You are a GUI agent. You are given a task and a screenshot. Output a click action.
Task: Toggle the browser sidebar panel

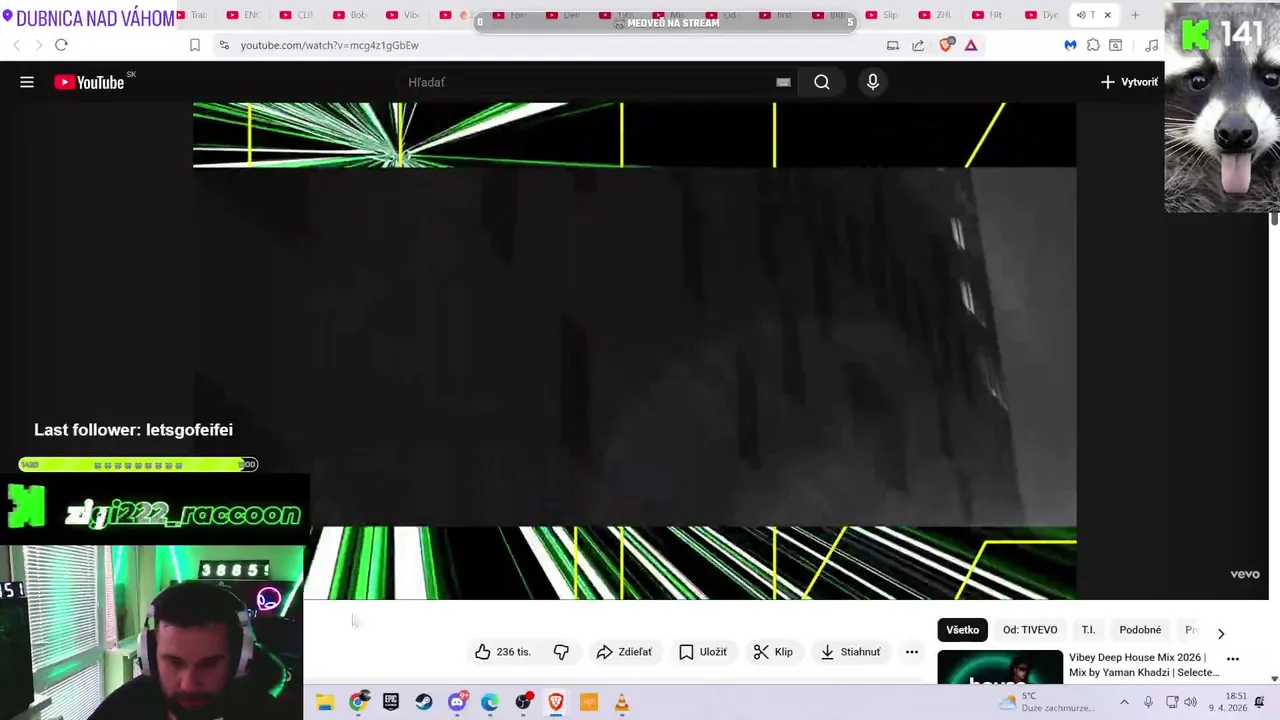[1115, 45]
